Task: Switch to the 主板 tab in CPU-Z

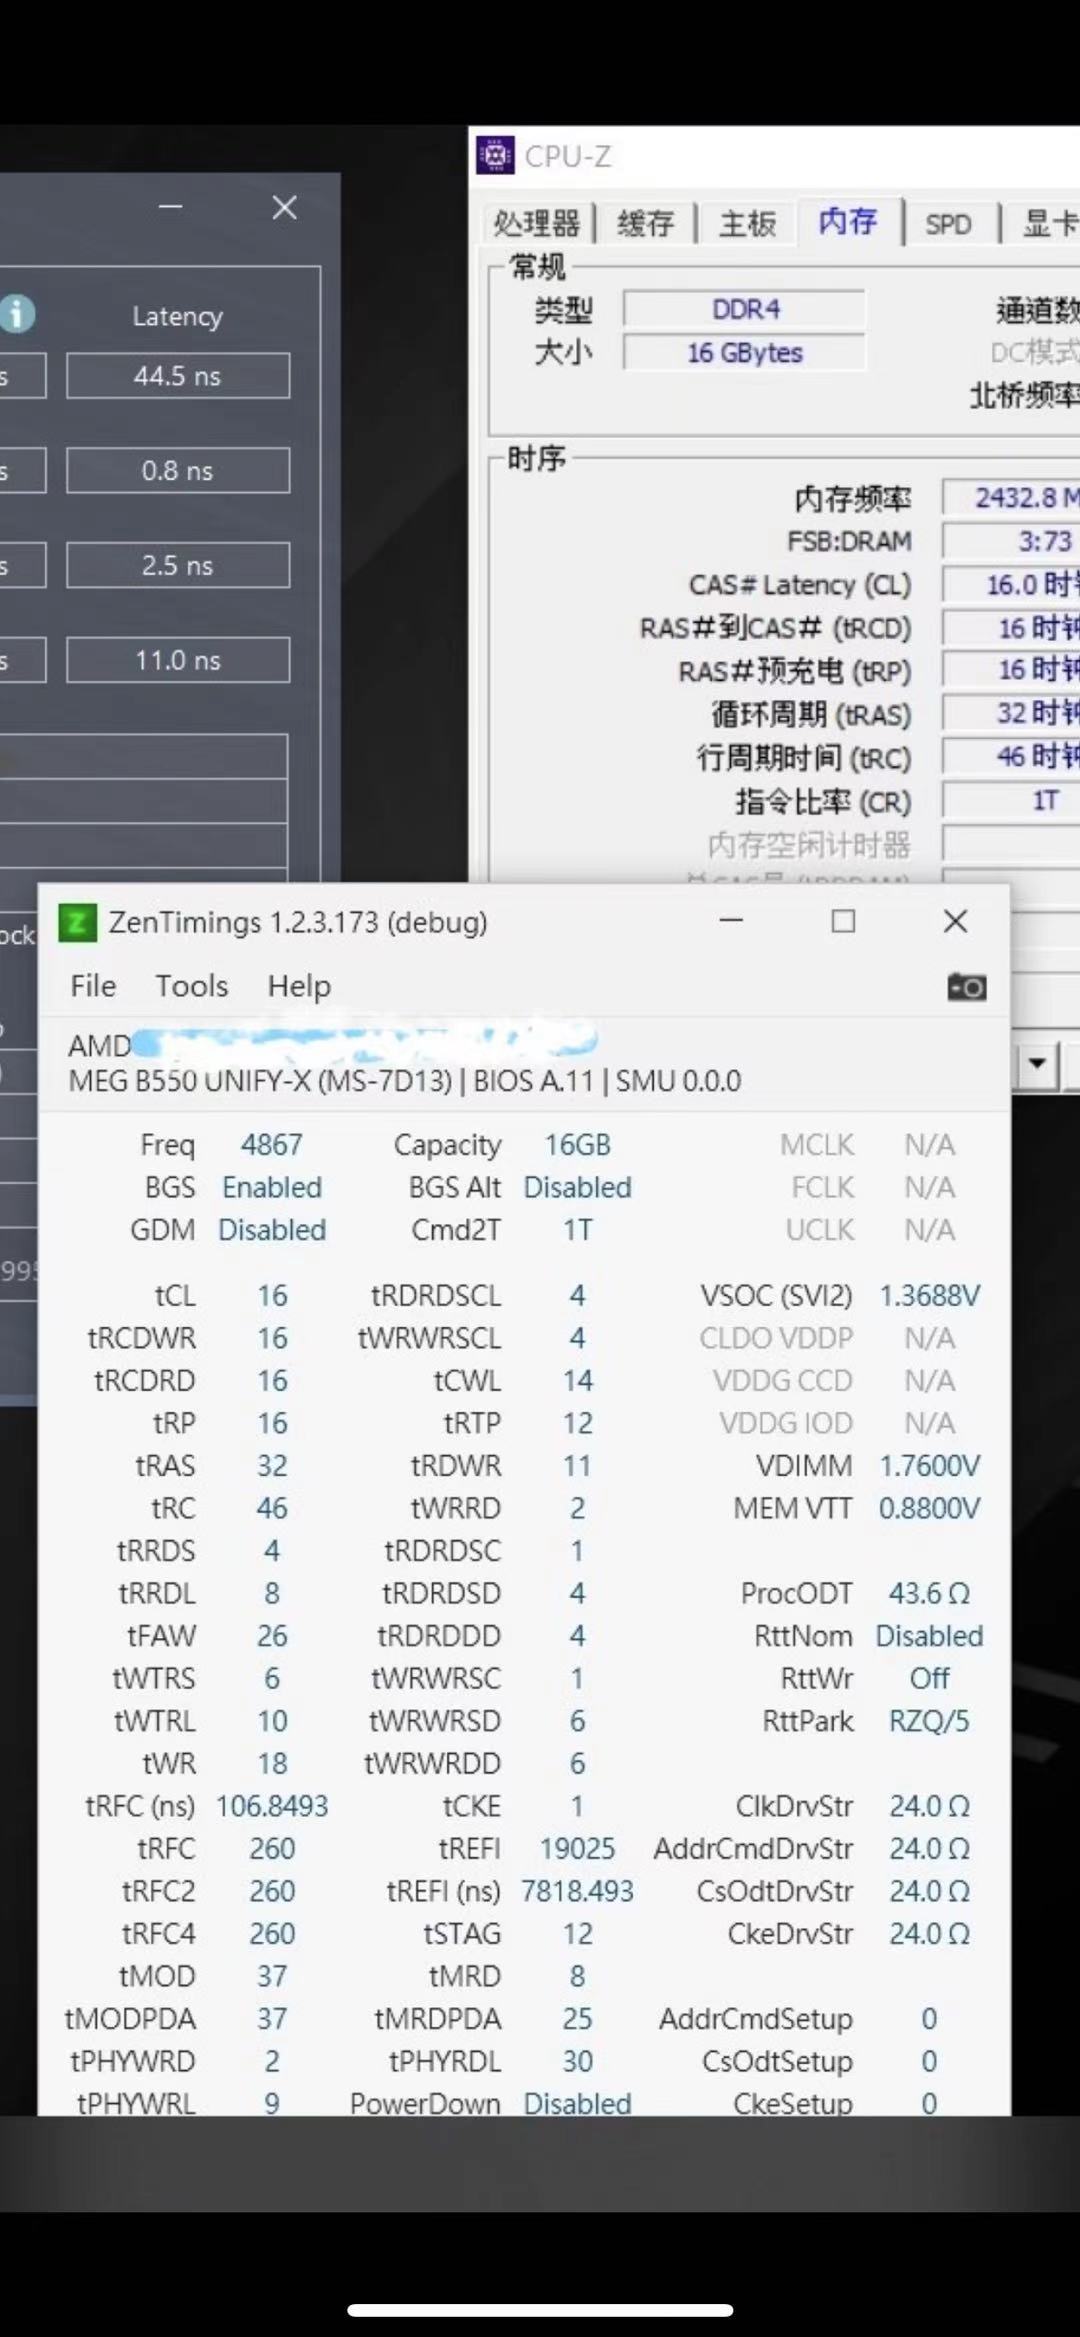Action: click(x=747, y=223)
